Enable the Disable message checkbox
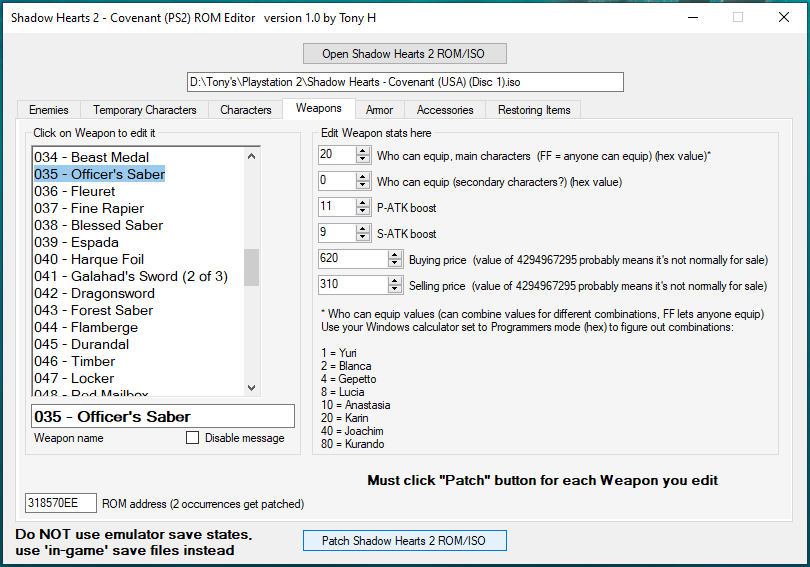The image size is (810, 567). [x=193, y=438]
